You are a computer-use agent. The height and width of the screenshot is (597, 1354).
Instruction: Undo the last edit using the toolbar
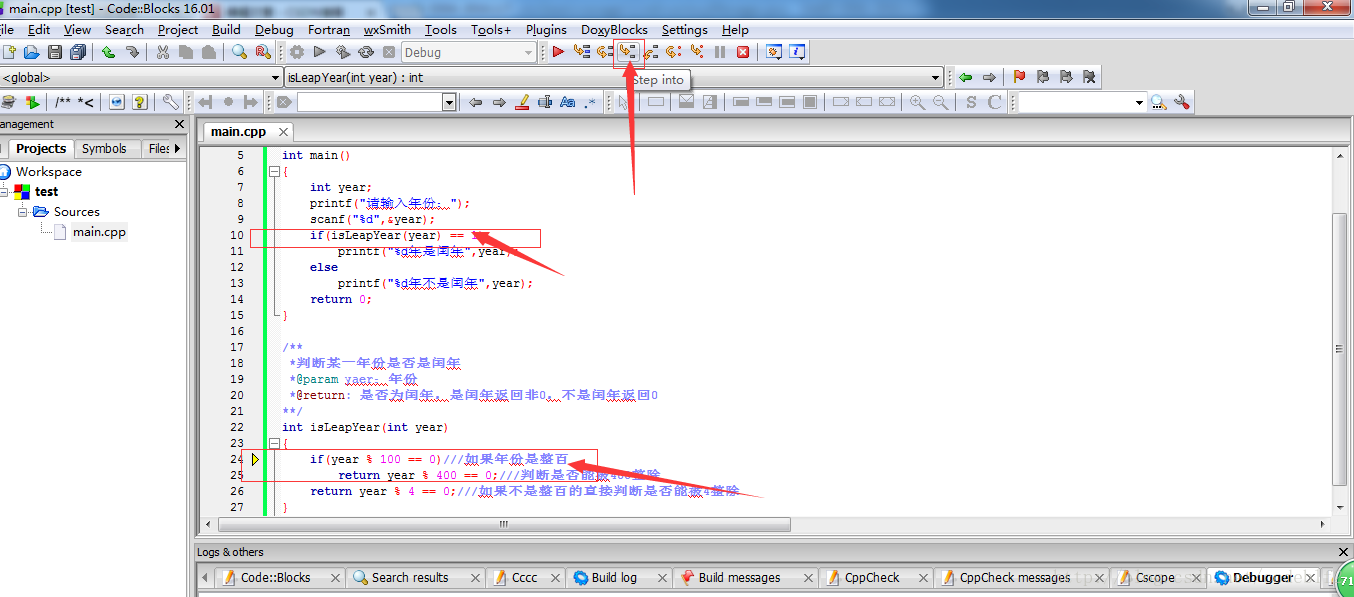[108, 52]
